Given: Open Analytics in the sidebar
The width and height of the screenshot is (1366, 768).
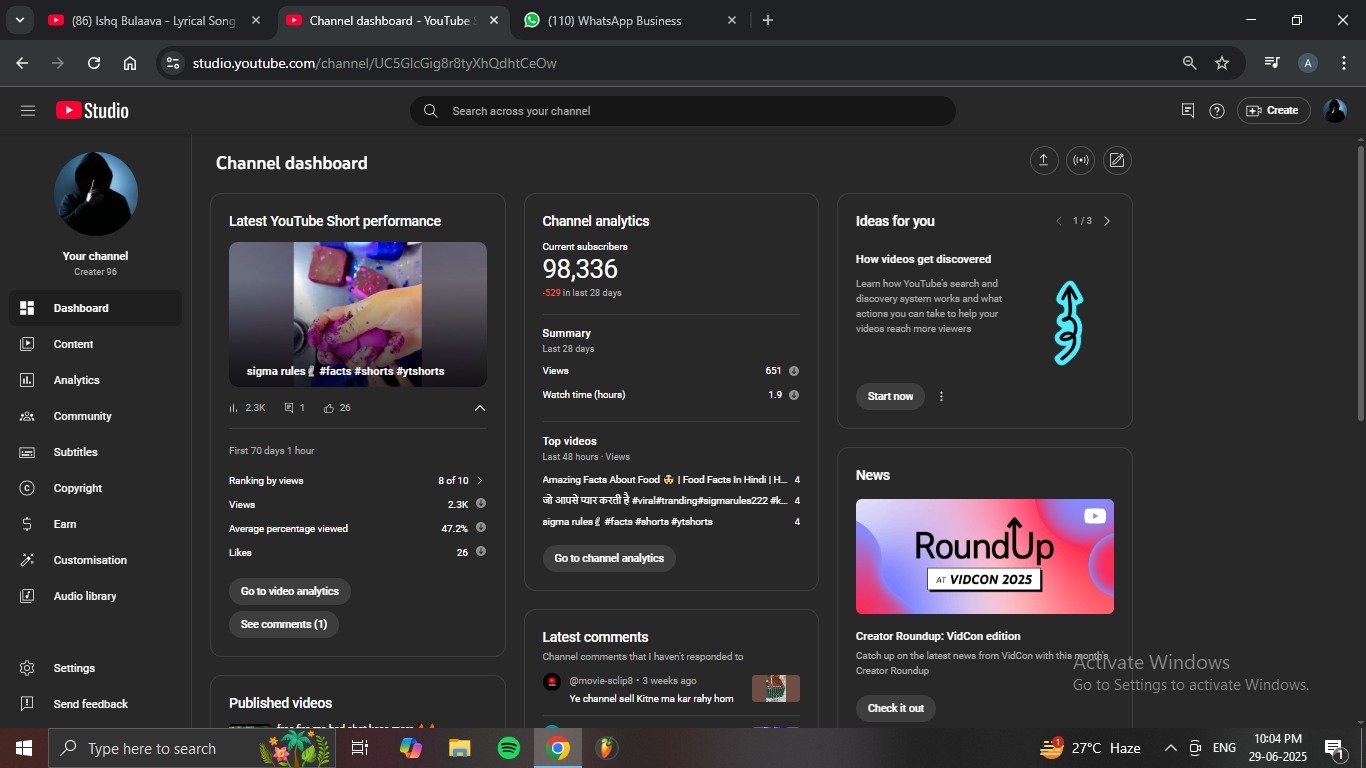Looking at the screenshot, I should 96,380.
